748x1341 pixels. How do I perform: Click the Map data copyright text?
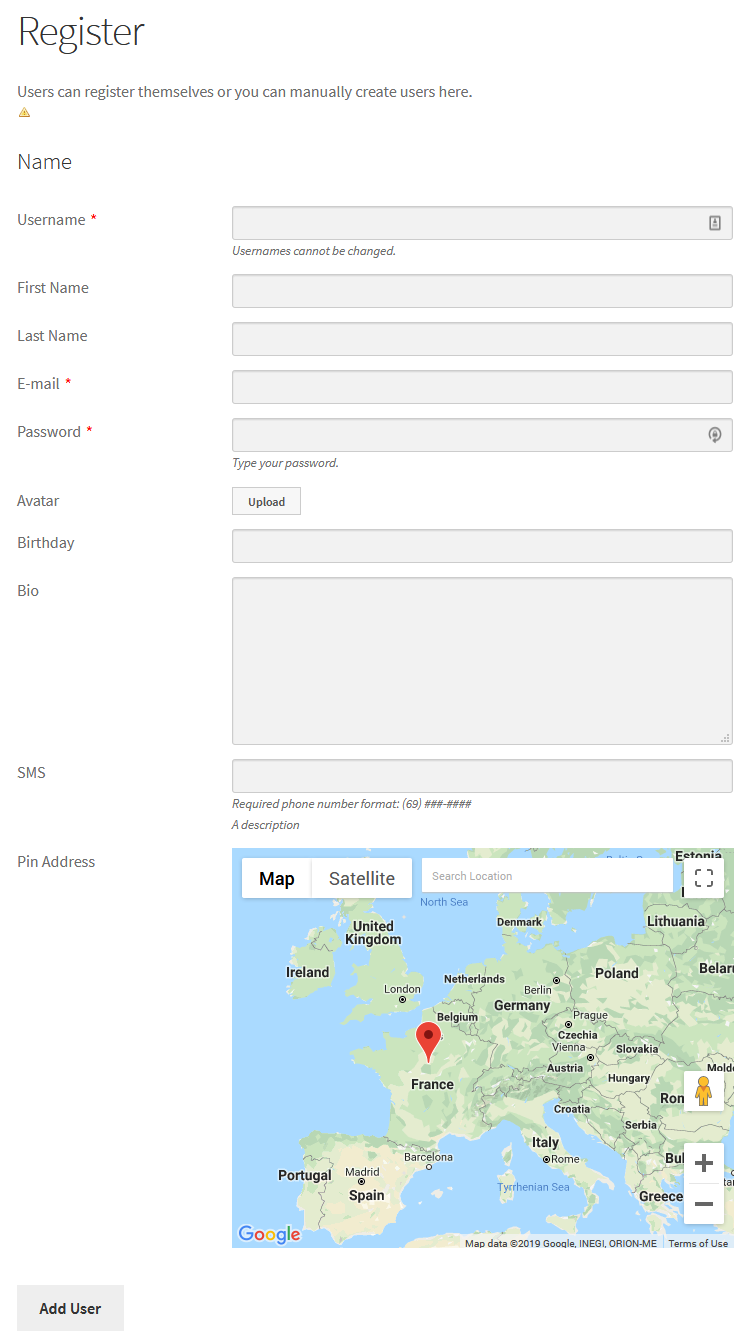coord(561,1243)
